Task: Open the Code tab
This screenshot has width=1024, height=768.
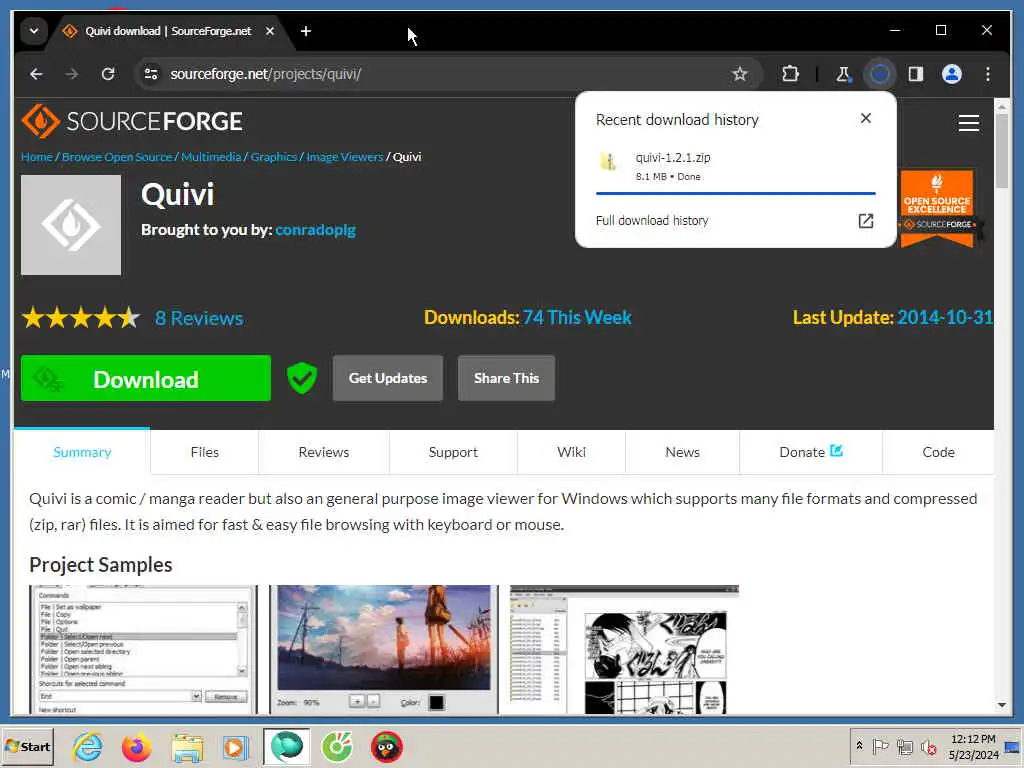Action: (x=938, y=452)
